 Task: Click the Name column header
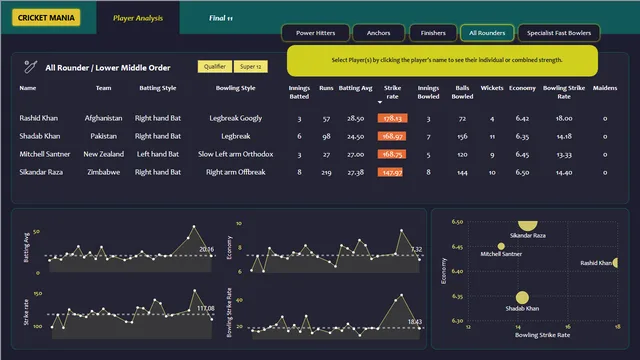[x=28, y=88]
